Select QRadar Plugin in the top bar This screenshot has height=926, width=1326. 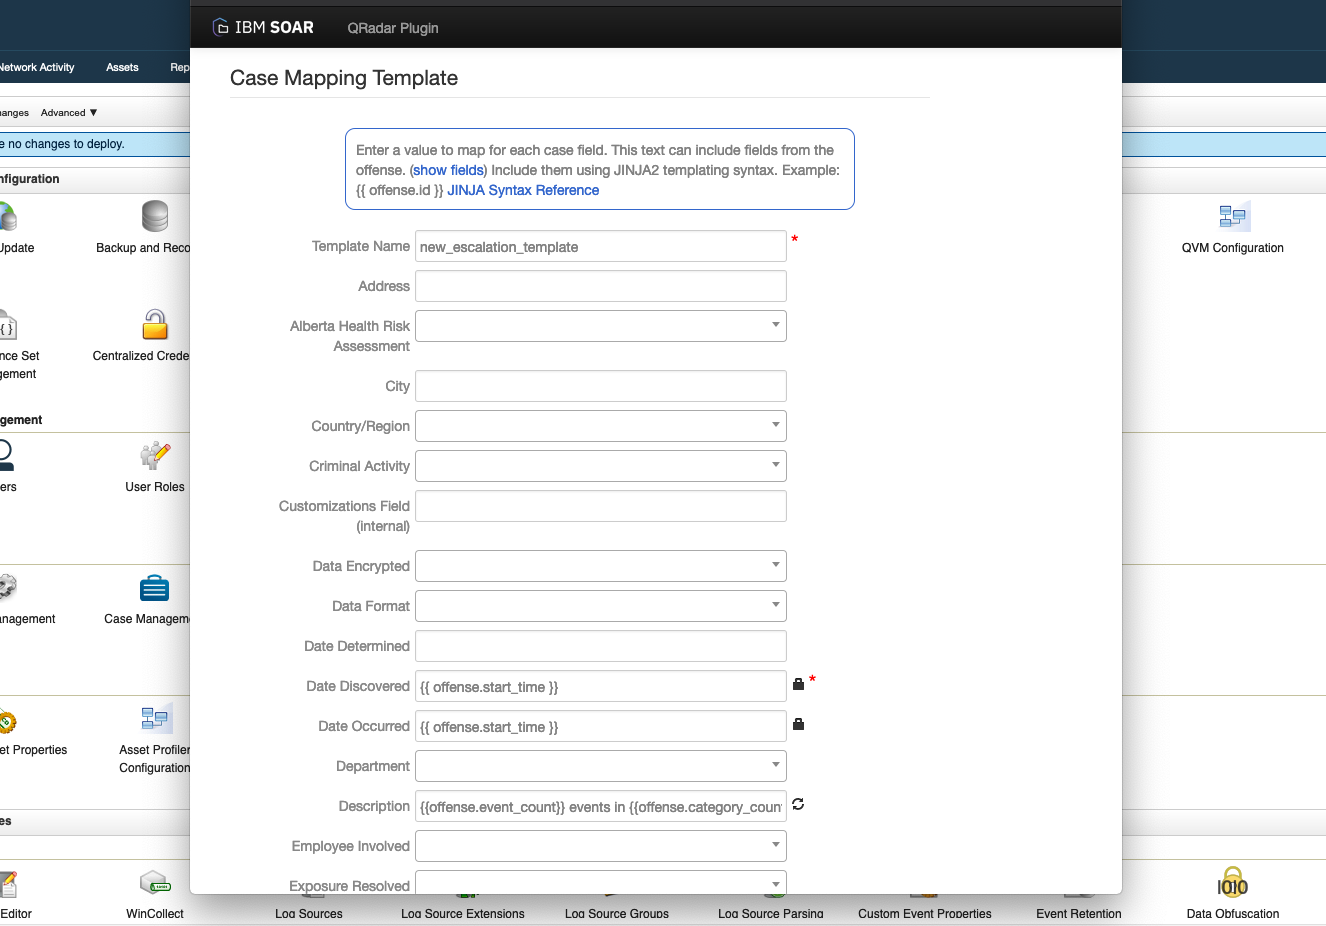pos(392,28)
